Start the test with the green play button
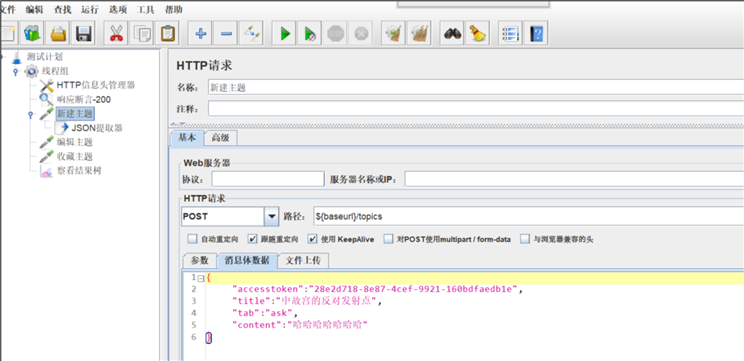The width and height of the screenshot is (744, 361). (285, 33)
